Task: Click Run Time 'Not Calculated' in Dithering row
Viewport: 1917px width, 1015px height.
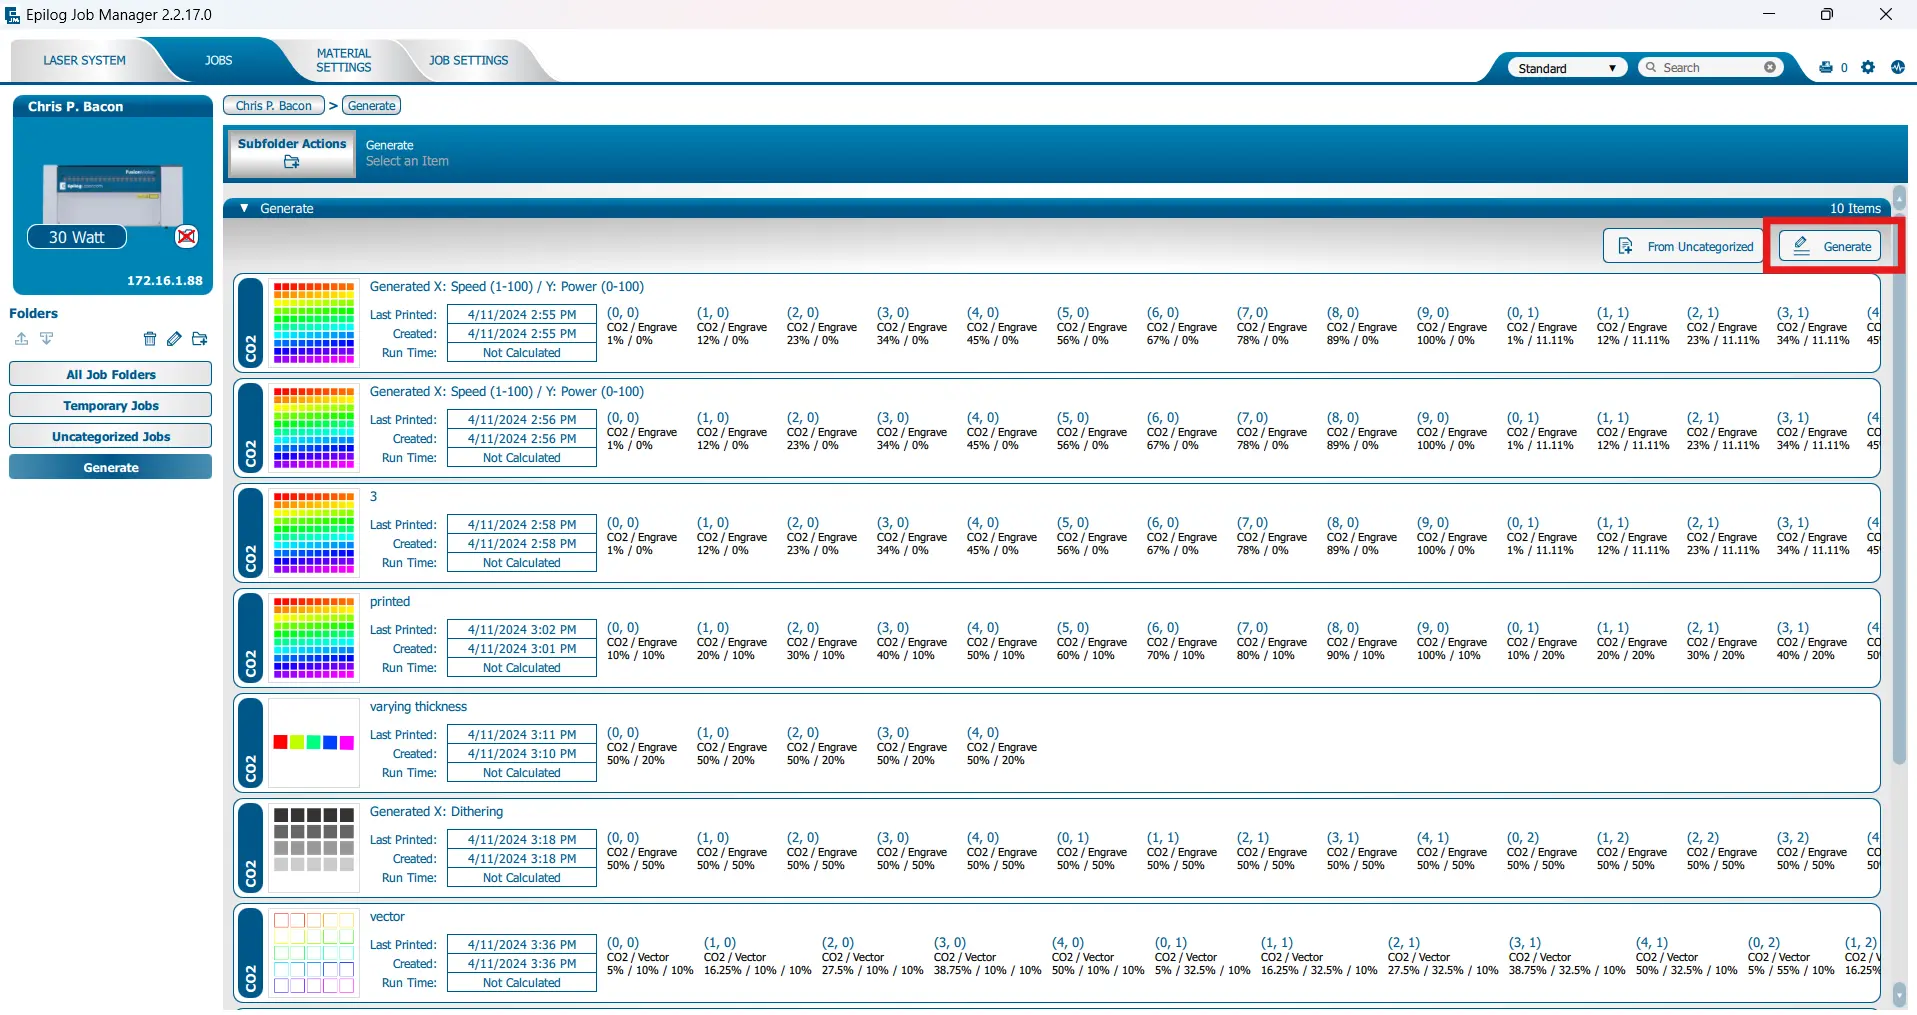Action: [522, 878]
